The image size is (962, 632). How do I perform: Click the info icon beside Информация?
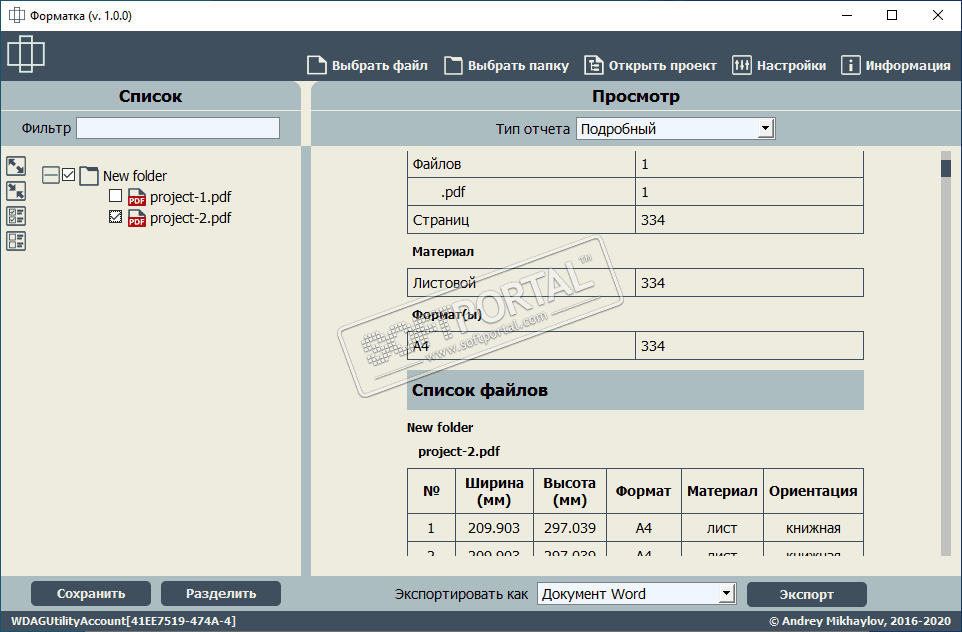point(850,65)
